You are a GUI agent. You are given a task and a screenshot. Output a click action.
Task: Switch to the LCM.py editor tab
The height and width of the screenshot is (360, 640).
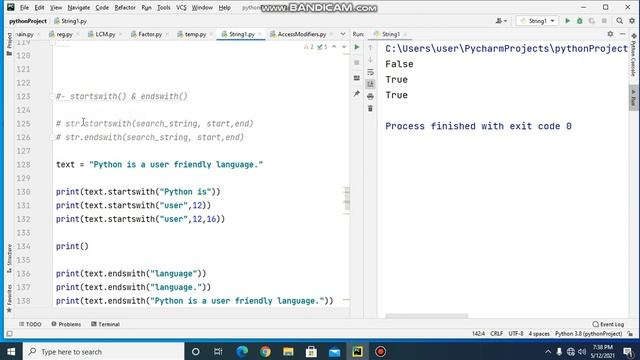coord(104,34)
